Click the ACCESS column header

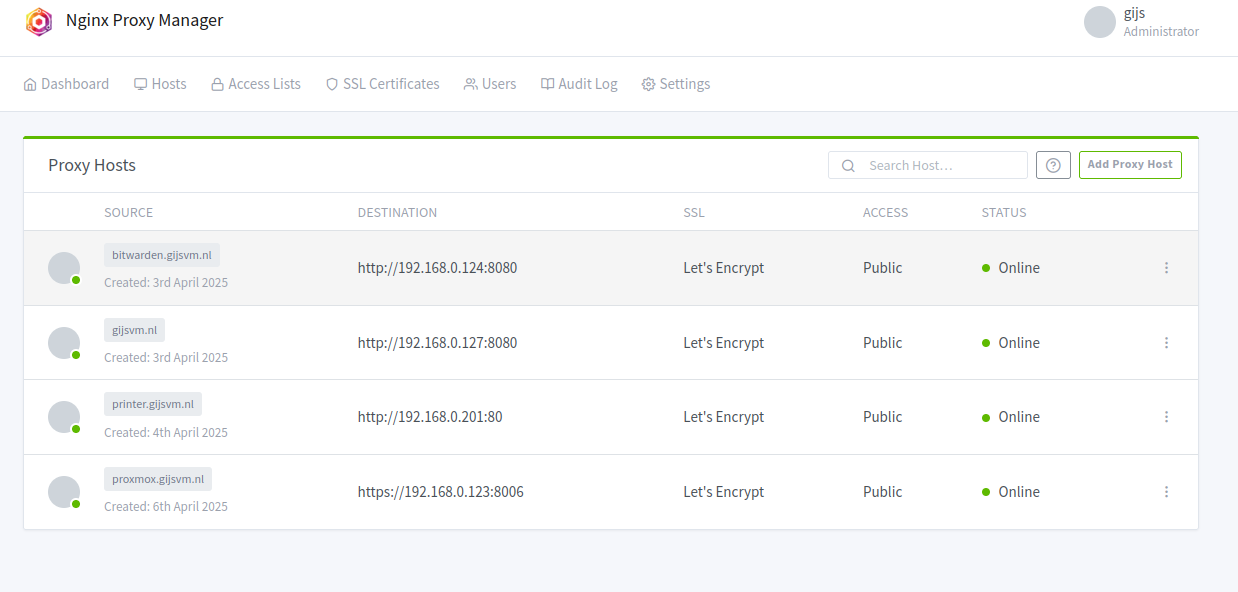tap(886, 213)
